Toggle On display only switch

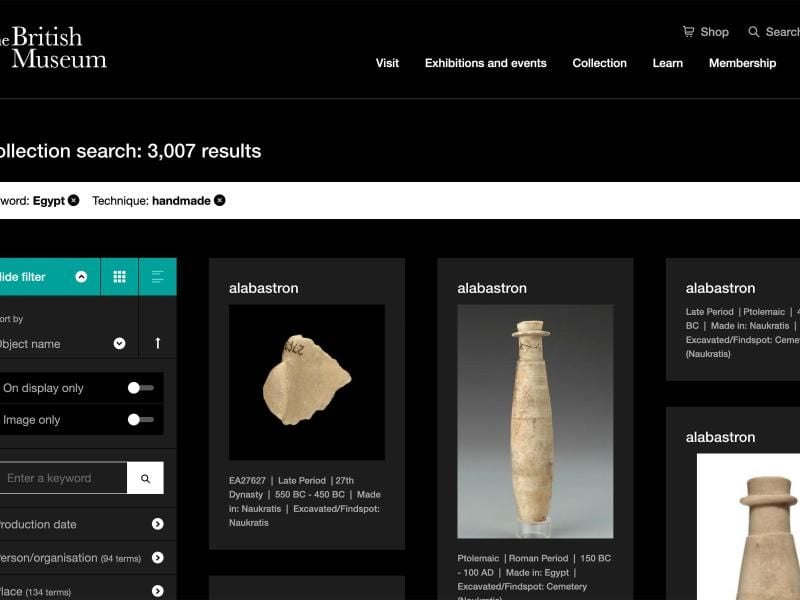pyautogui.click(x=141, y=388)
